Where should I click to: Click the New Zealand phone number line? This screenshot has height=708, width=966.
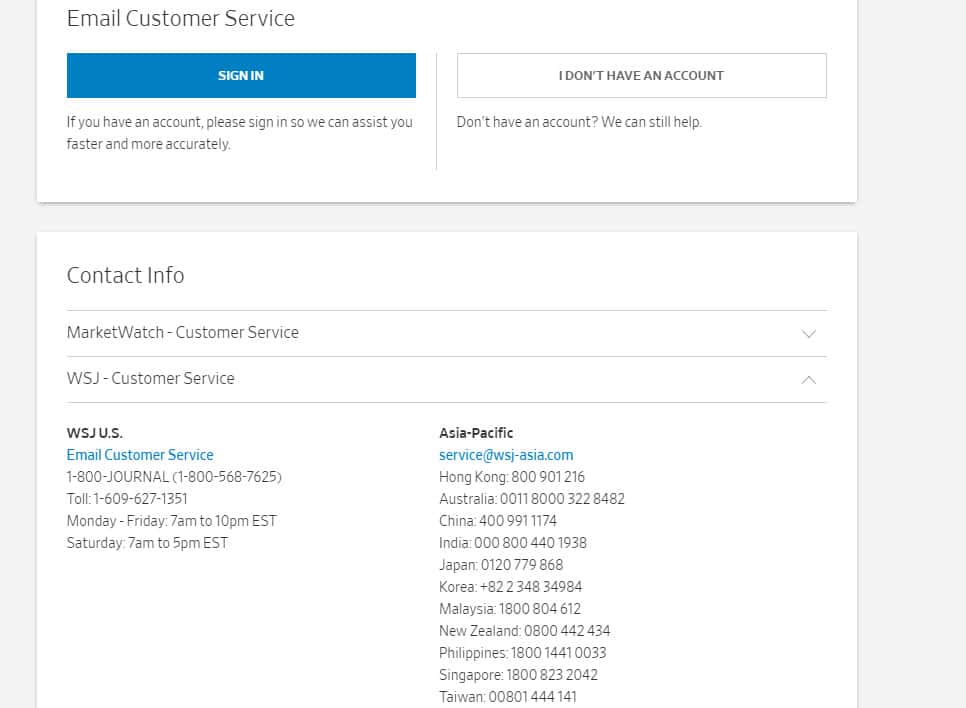pyautogui.click(x=524, y=631)
